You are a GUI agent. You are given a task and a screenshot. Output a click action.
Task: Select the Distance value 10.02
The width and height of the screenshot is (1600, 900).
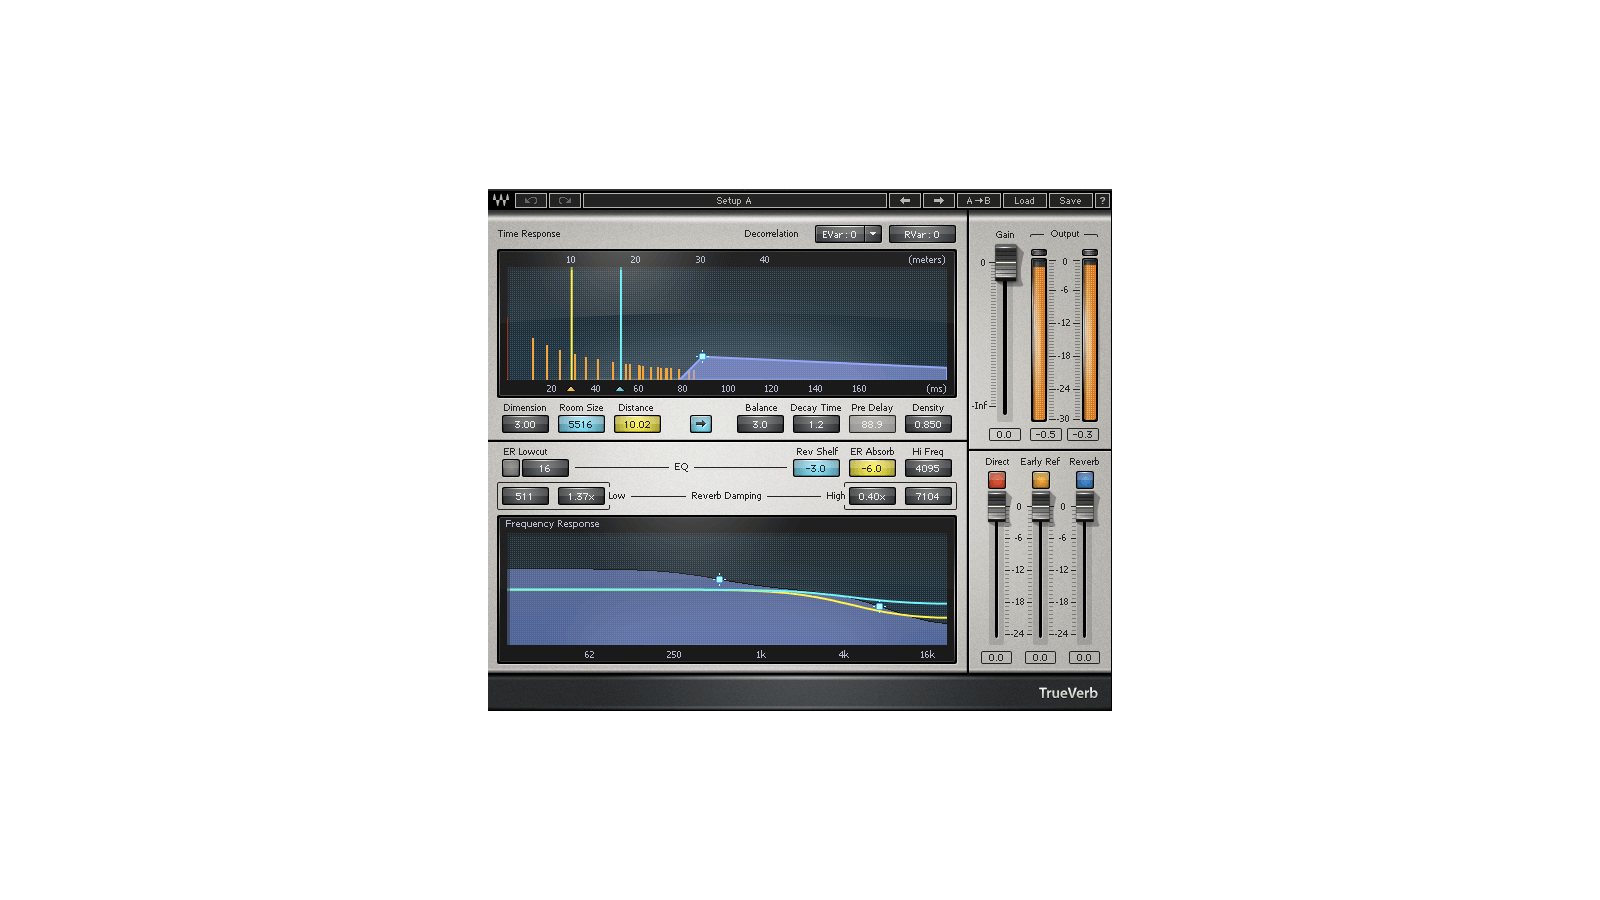tap(637, 424)
